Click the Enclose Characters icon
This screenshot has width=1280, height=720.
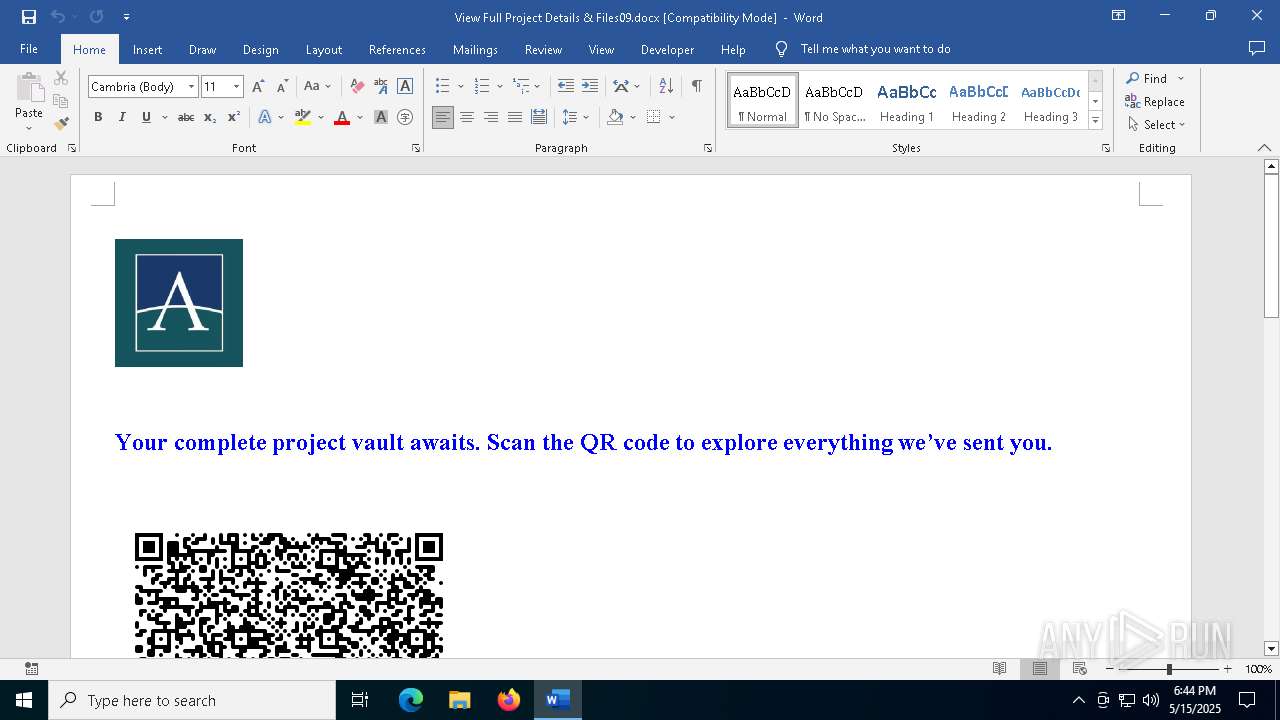pos(405,117)
